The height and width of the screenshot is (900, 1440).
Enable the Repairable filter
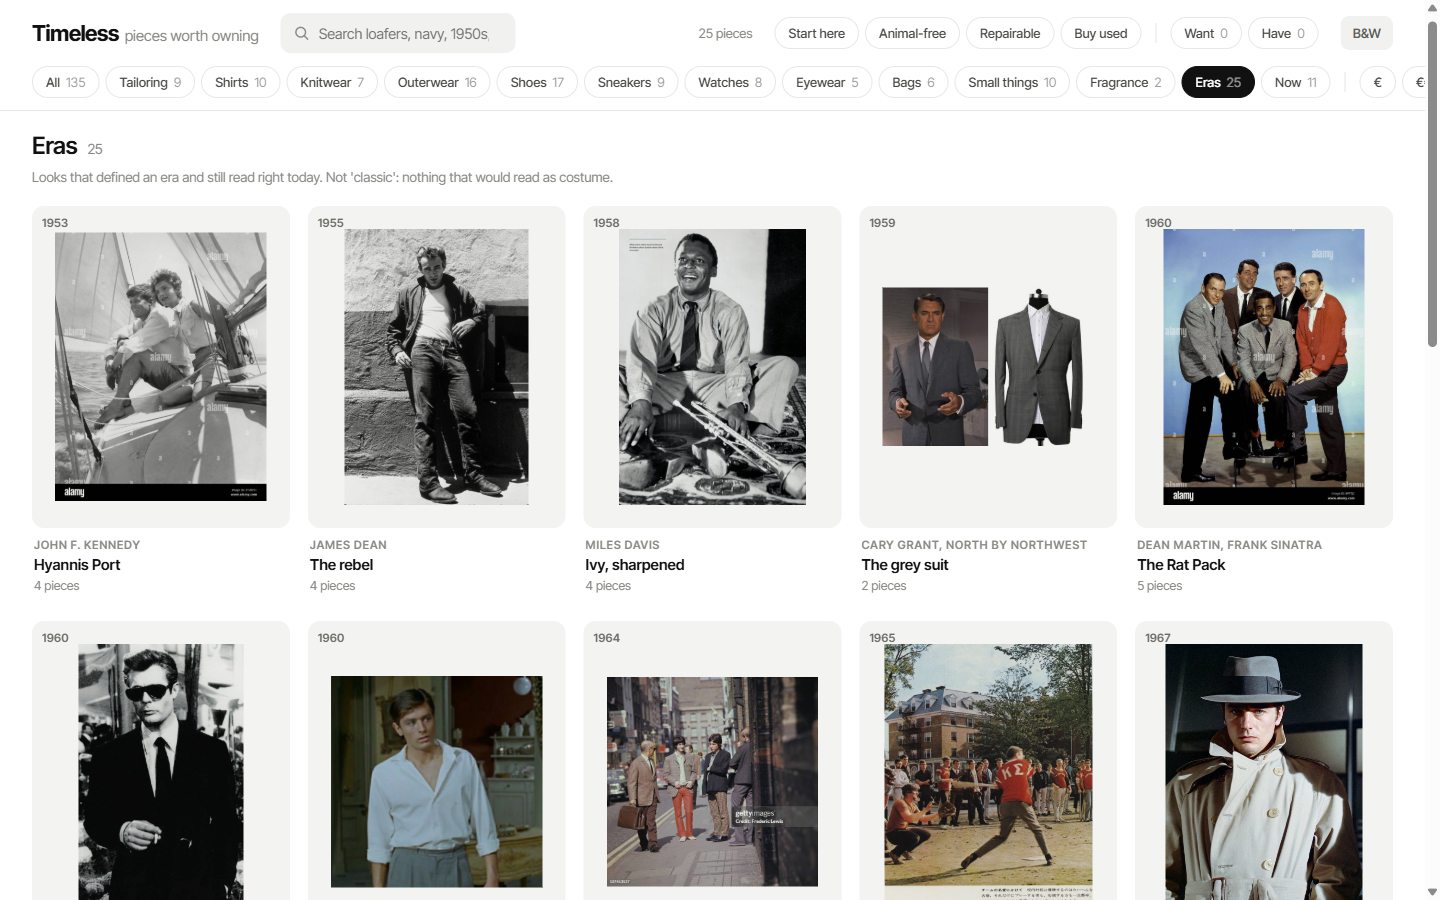(1010, 33)
